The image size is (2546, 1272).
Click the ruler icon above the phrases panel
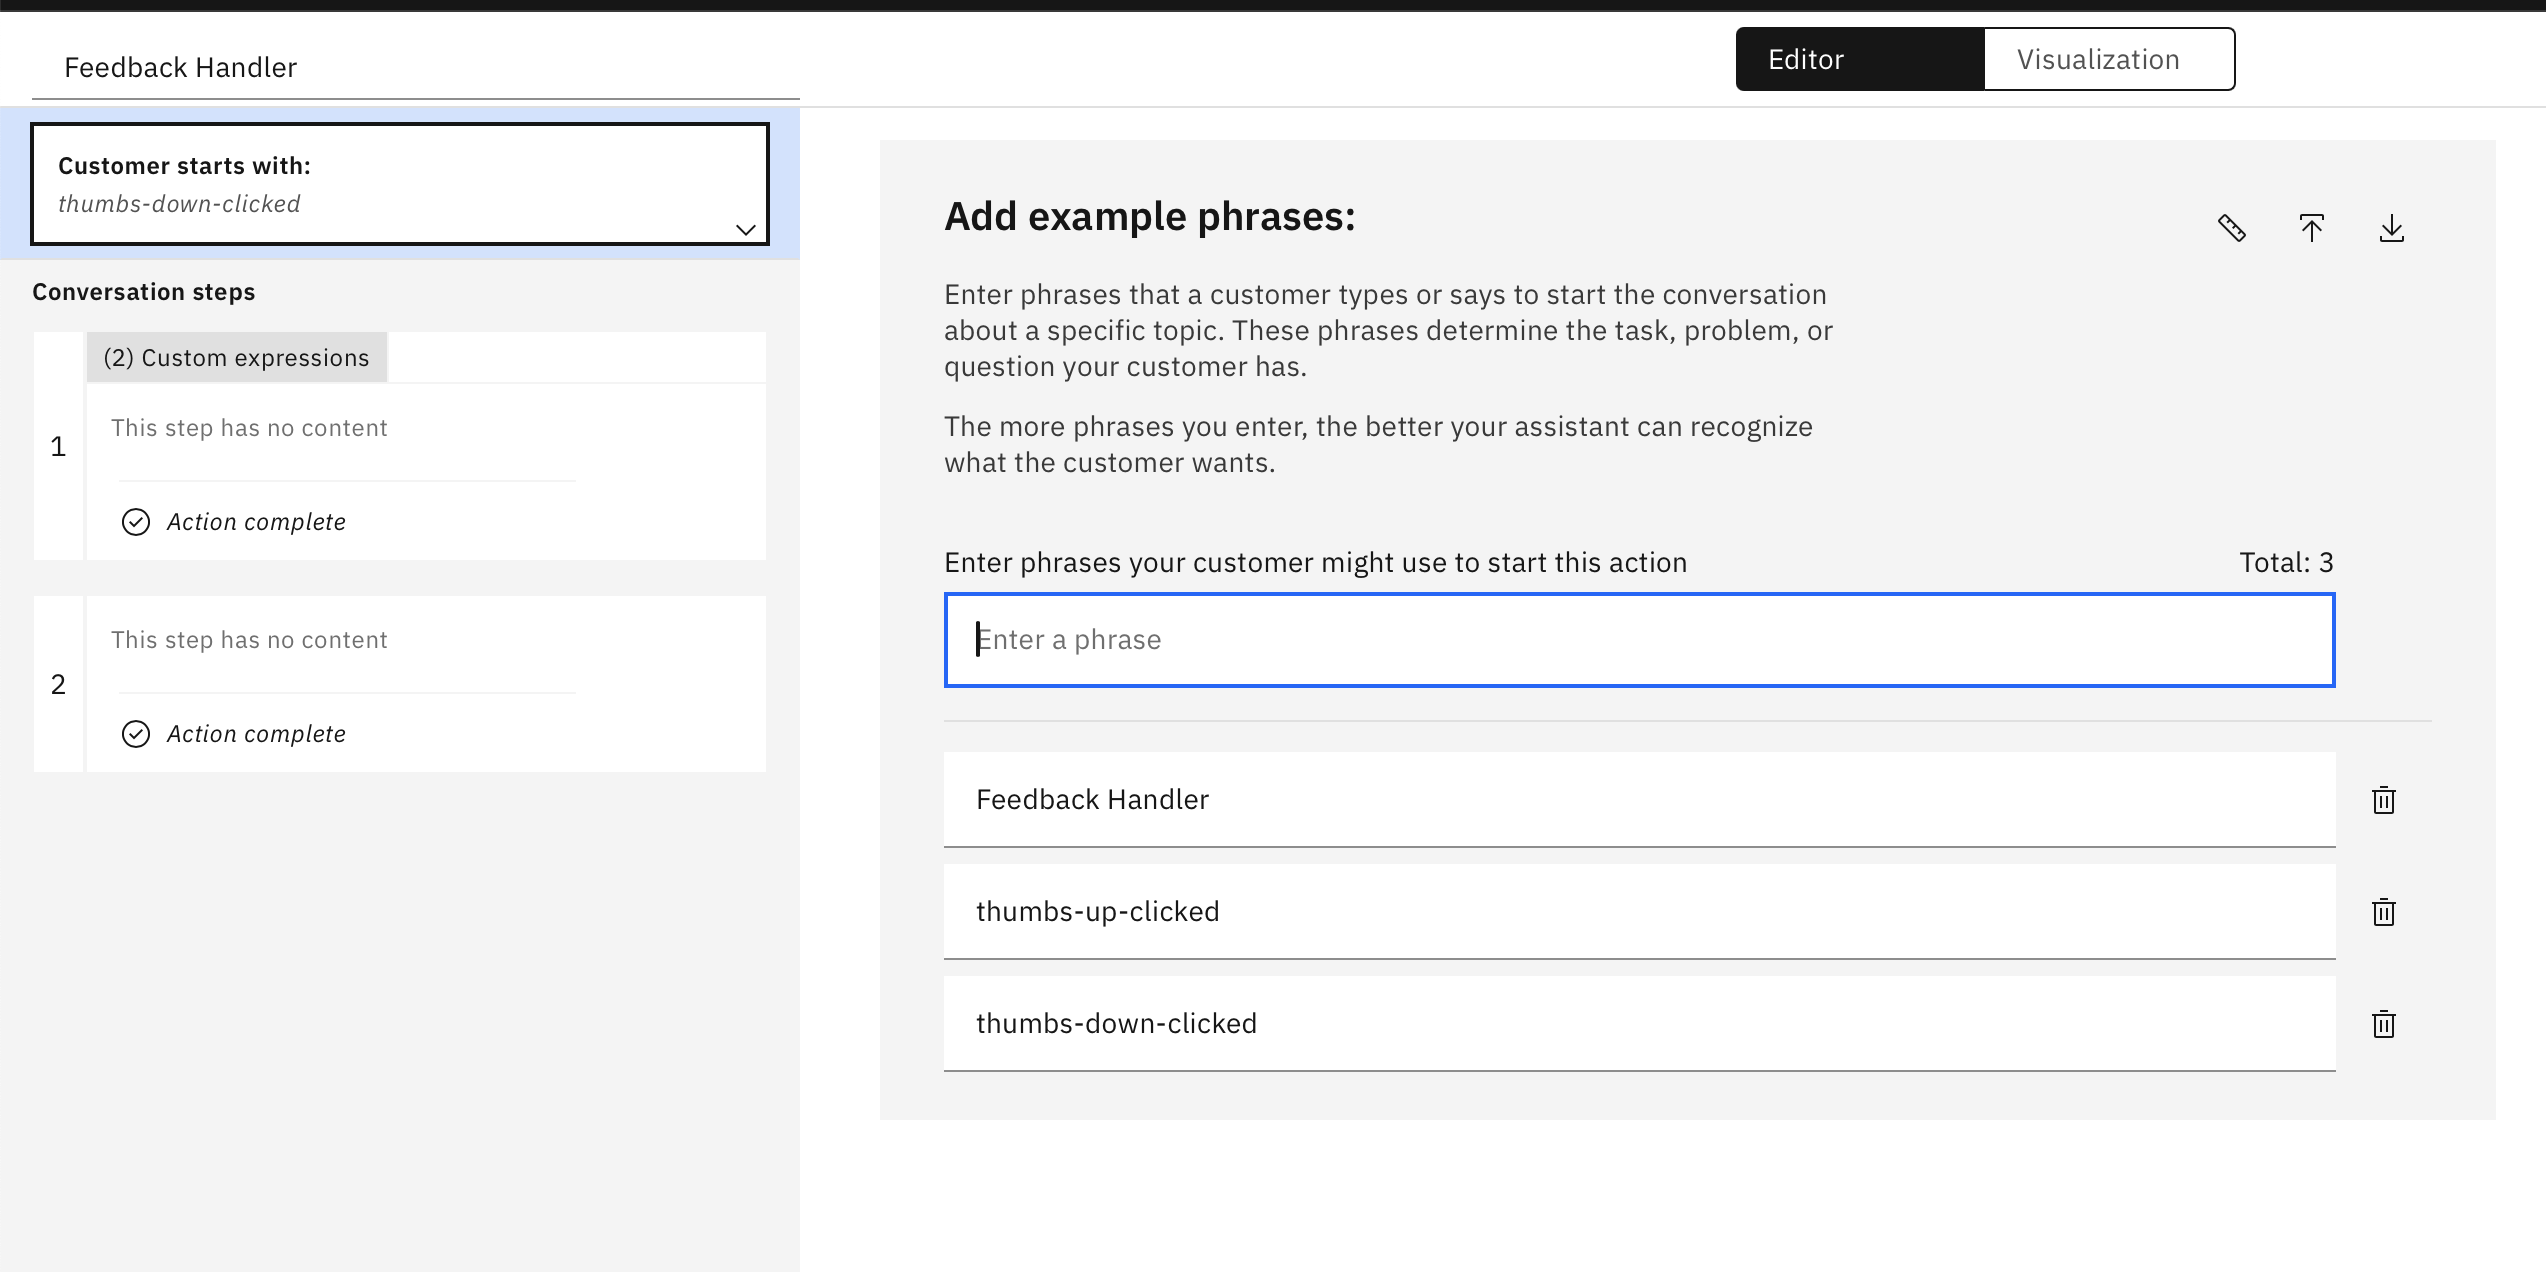2233,228
